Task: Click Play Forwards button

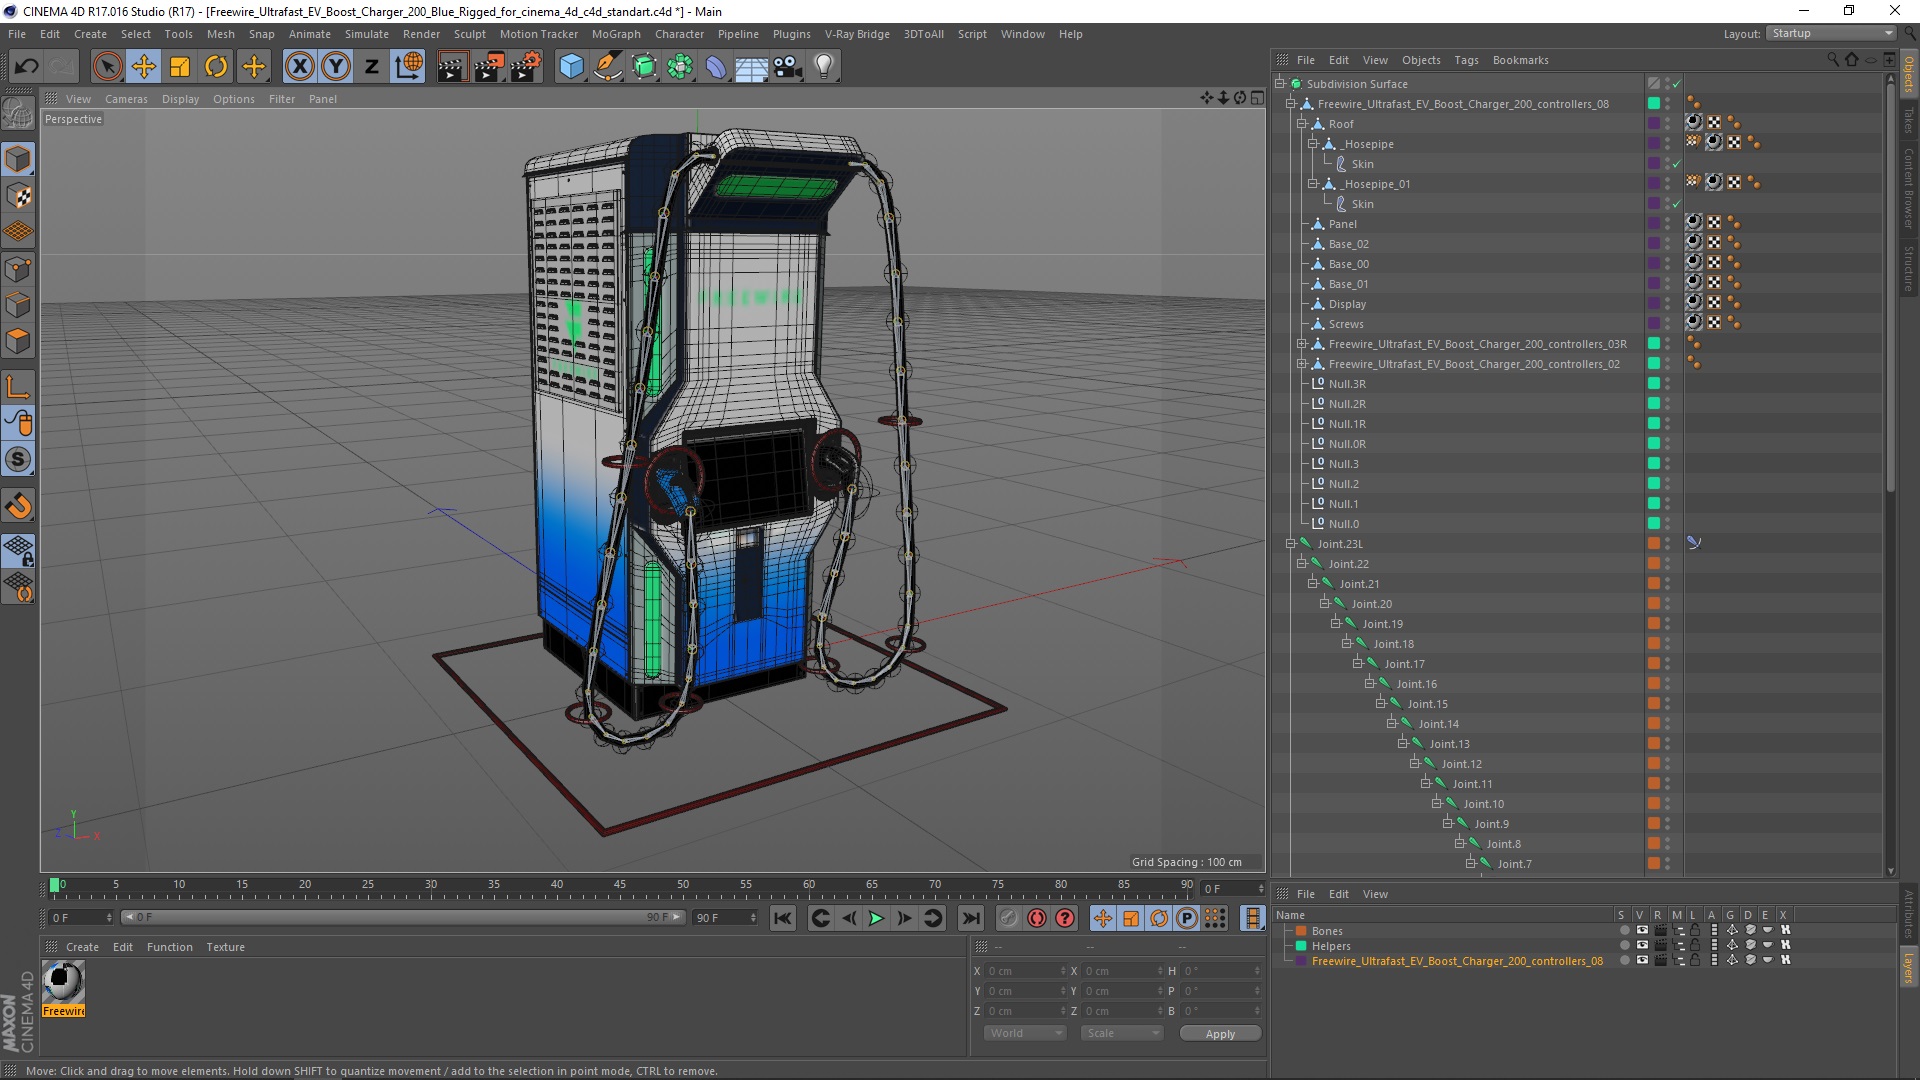Action: point(876,918)
